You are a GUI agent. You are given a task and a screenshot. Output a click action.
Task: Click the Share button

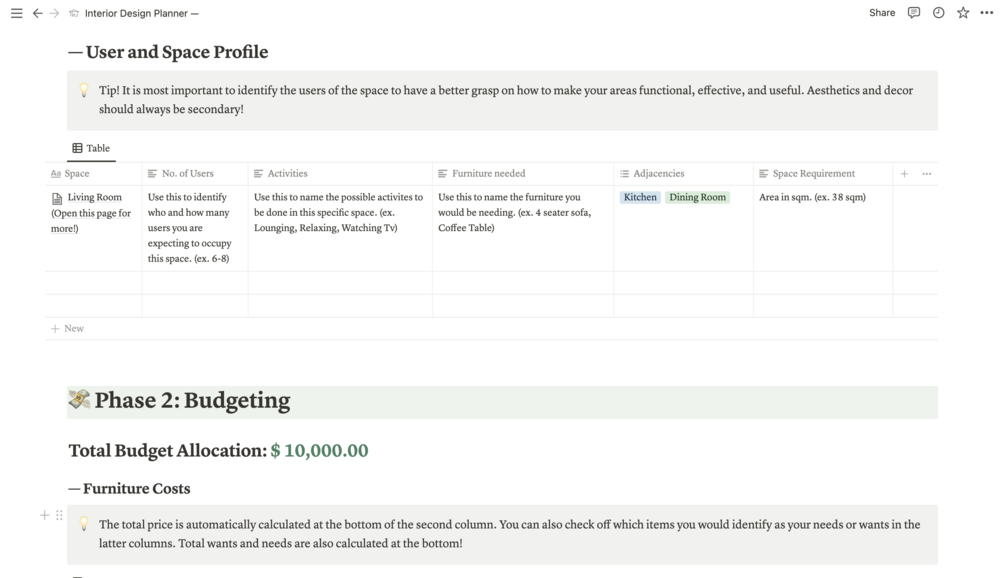(x=882, y=13)
